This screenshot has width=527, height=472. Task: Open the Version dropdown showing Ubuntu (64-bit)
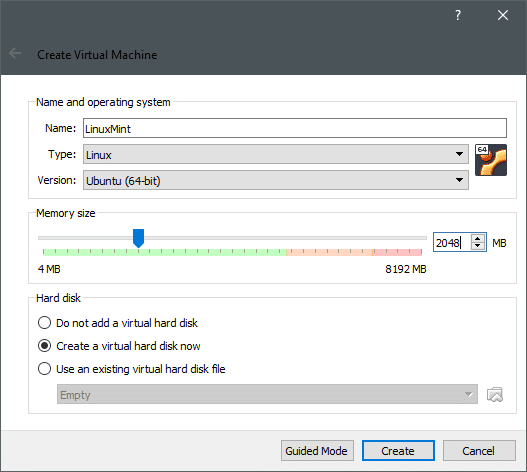(x=276, y=180)
